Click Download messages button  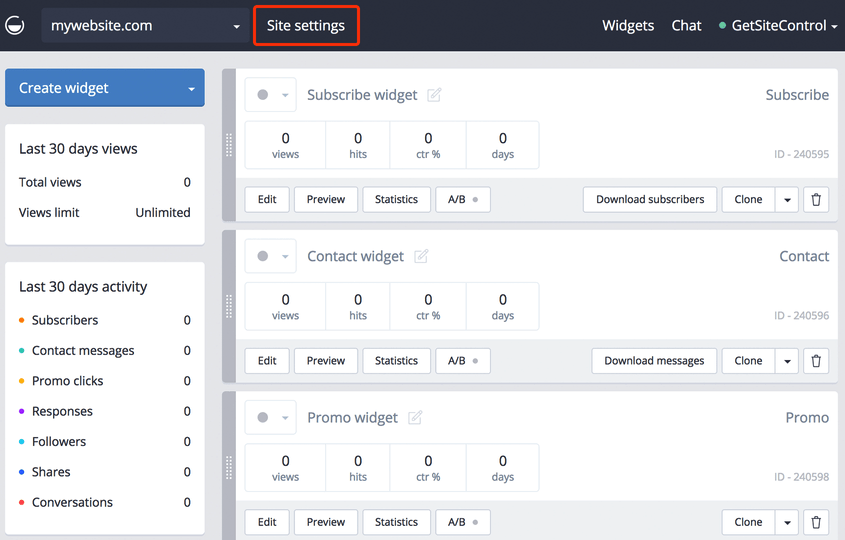point(654,361)
